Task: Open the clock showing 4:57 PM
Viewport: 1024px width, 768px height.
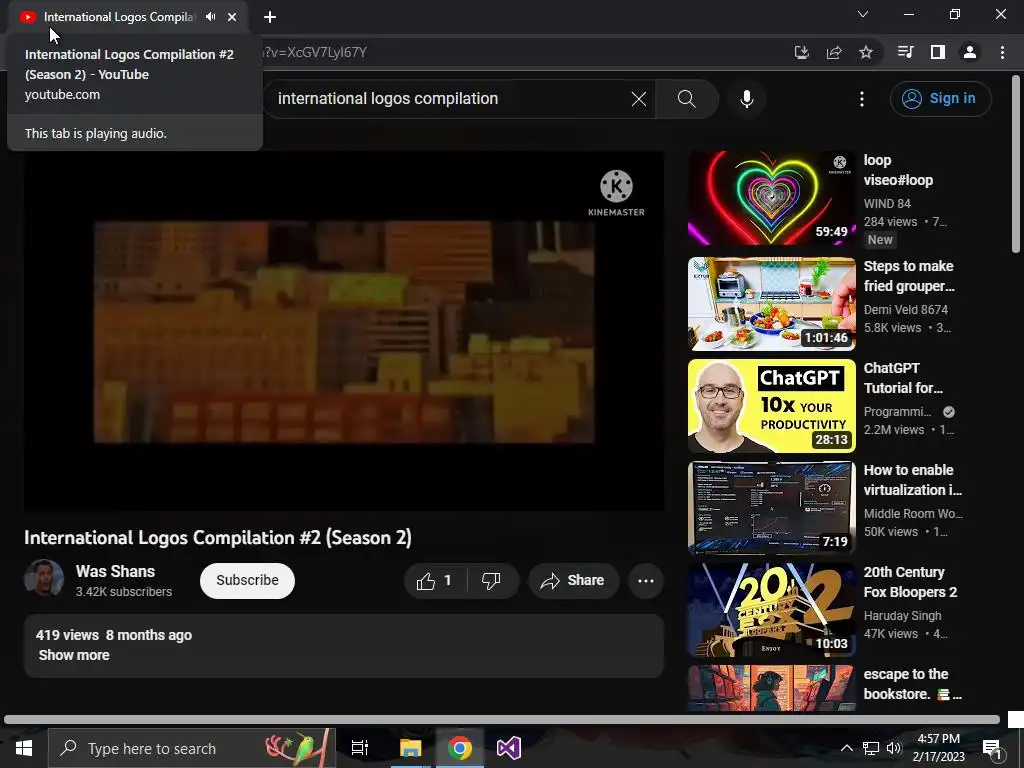Action: tap(938, 748)
